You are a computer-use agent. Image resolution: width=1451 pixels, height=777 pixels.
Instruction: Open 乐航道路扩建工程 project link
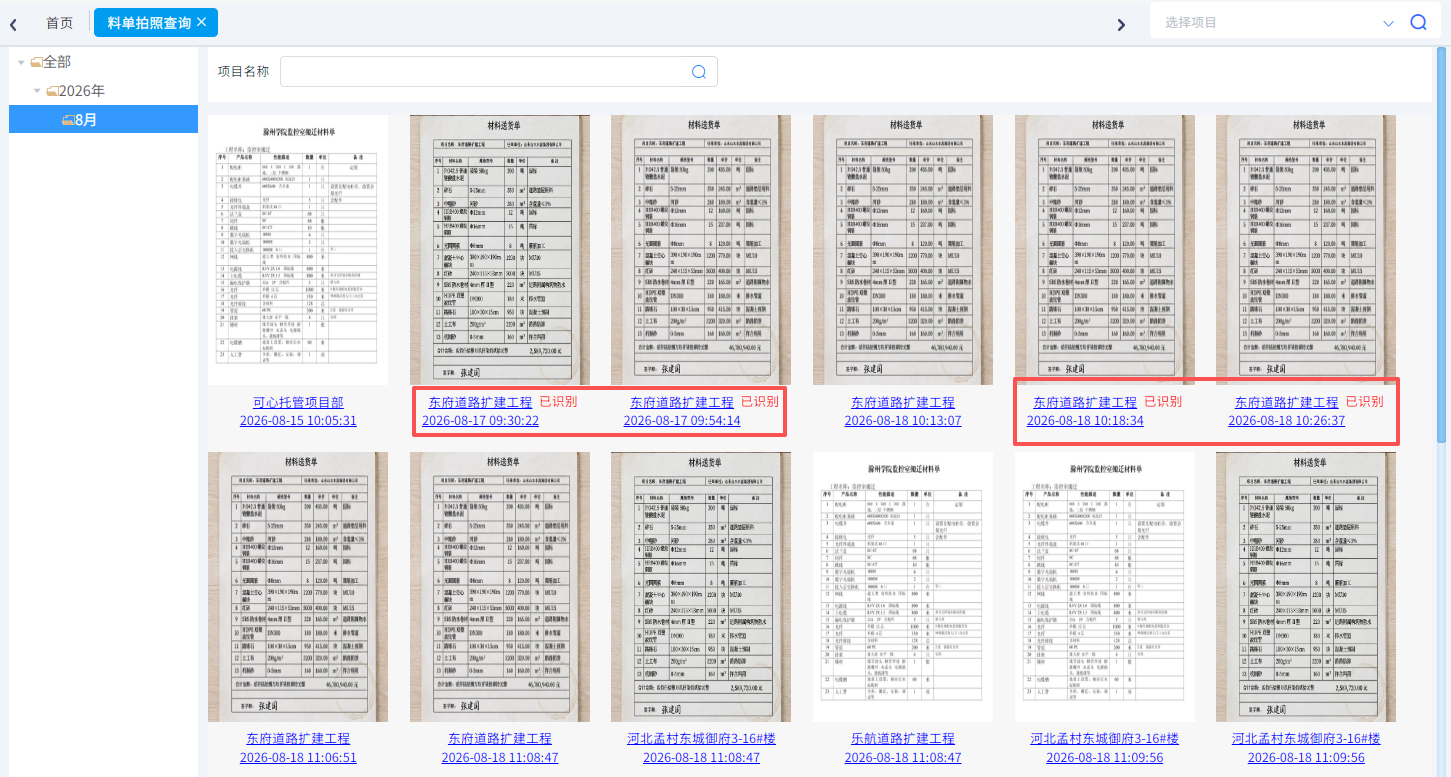(903, 738)
